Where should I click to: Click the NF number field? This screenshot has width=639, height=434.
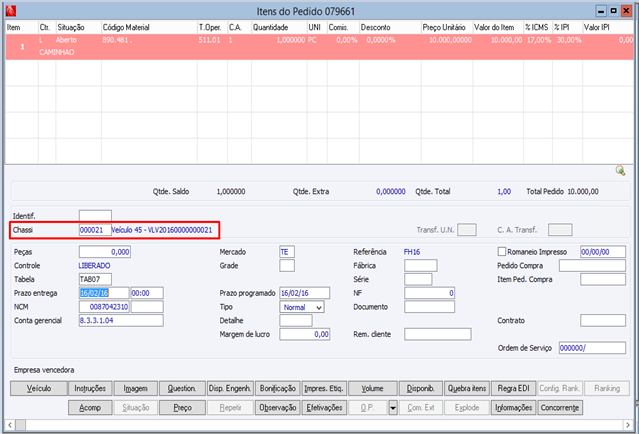tap(429, 293)
